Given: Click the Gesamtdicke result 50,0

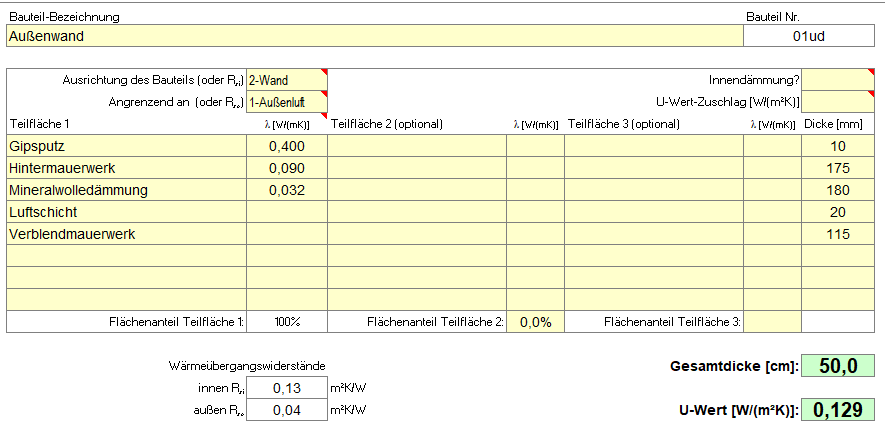Looking at the screenshot, I should point(838,366).
